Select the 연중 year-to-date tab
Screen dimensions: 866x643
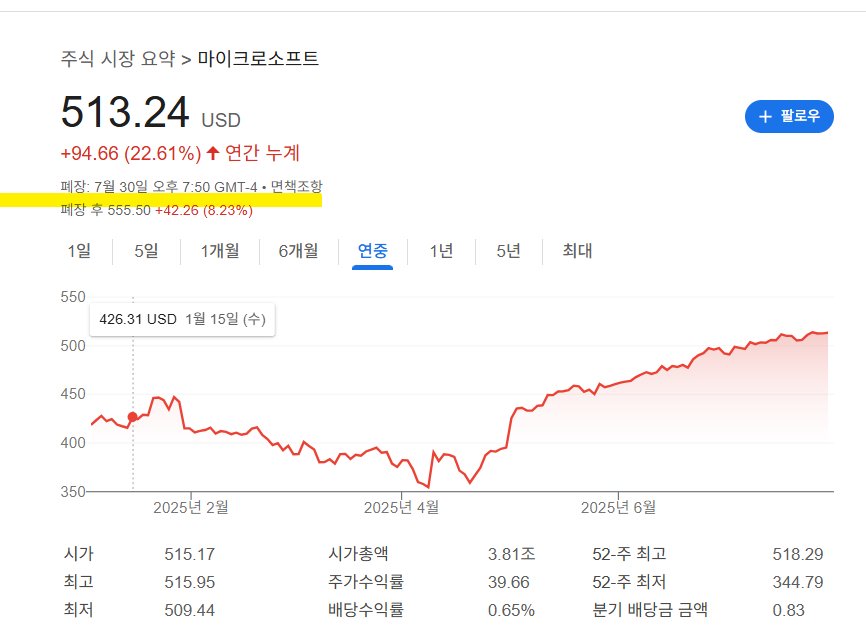click(373, 251)
